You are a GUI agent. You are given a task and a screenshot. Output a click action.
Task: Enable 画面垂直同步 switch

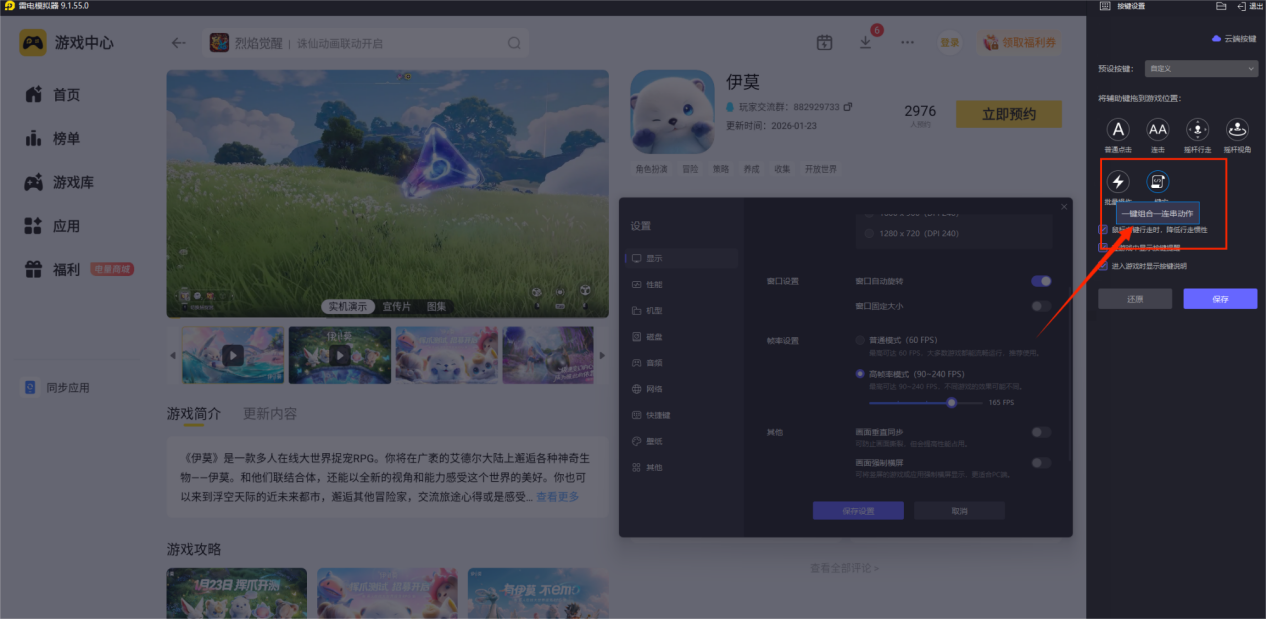click(1041, 432)
